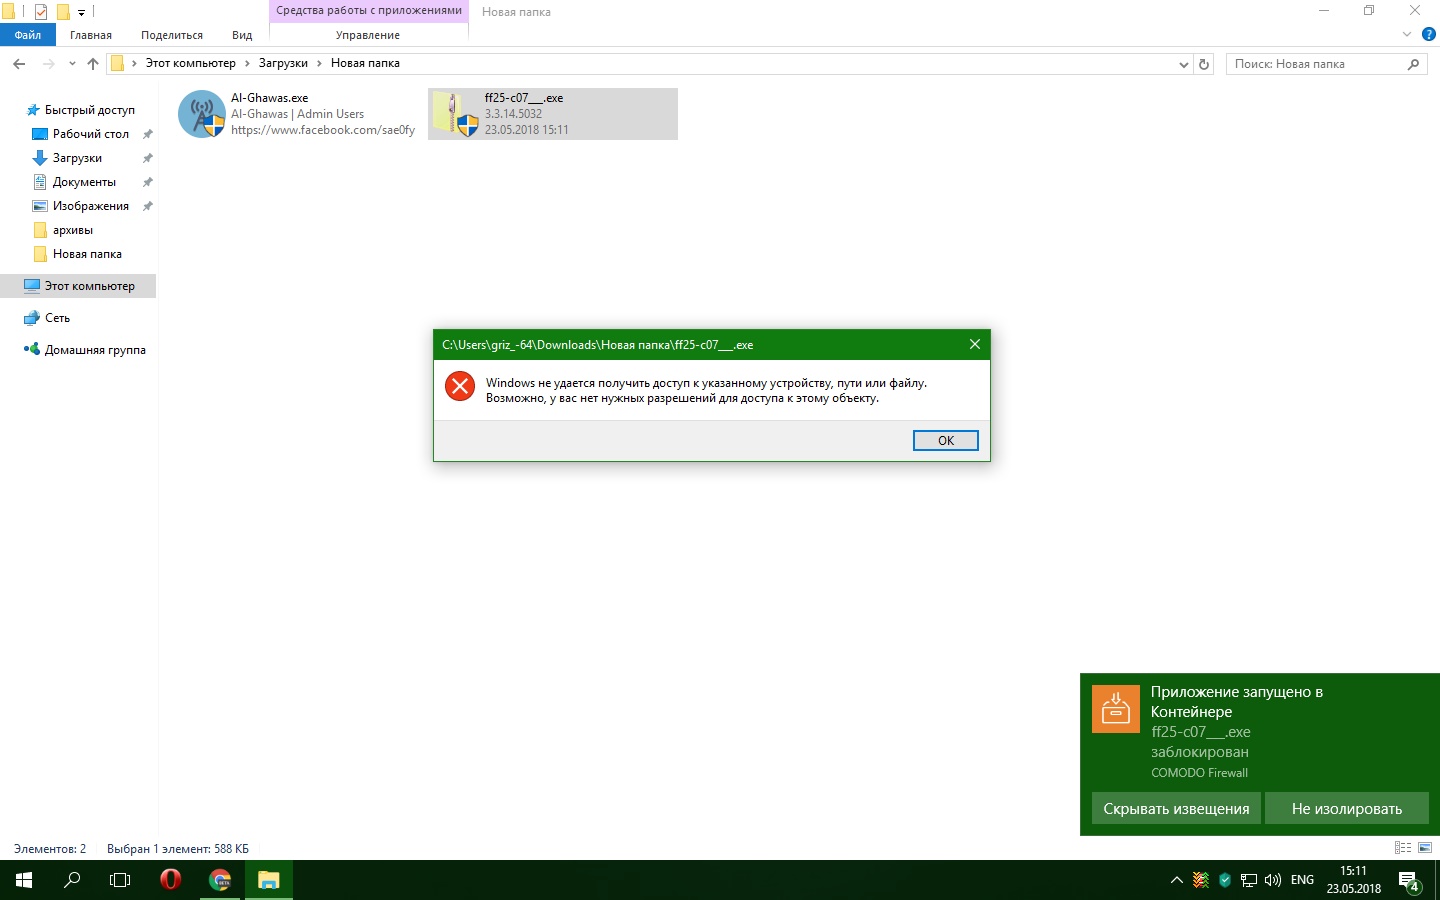Expand the chevron after Загрузки breadcrumb
This screenshot has height=900, width=1440.
coord(320,63)
